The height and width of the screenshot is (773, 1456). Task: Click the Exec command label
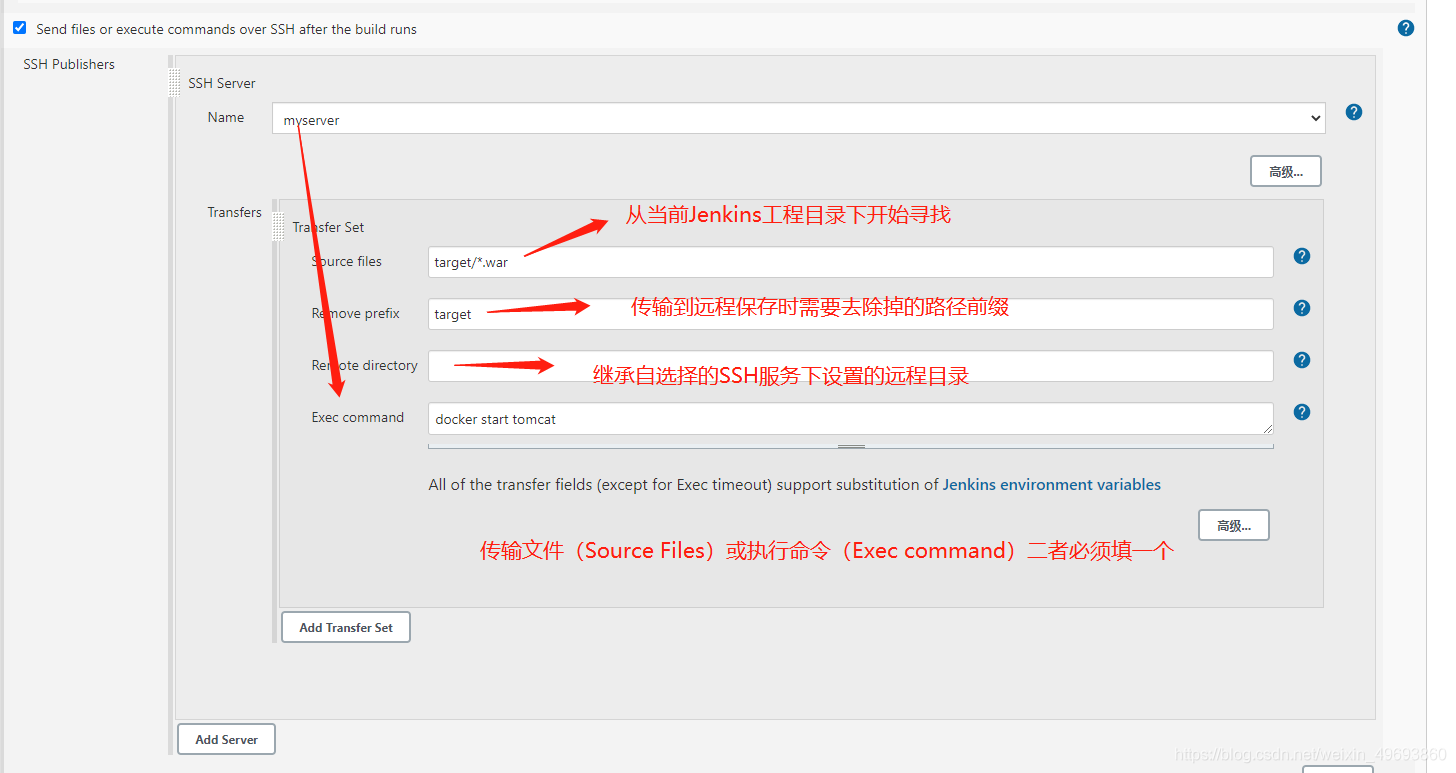[x=357, y=417]
